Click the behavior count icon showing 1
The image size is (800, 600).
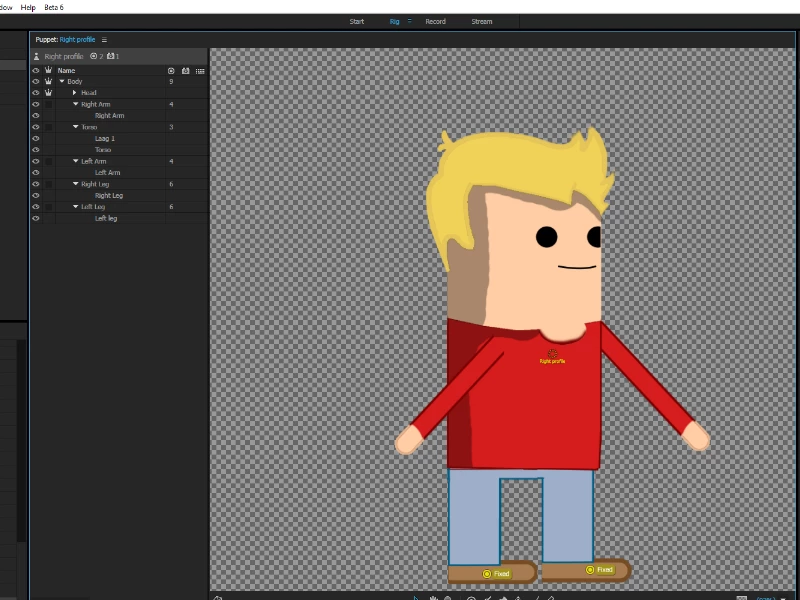[x=113, y=56]
